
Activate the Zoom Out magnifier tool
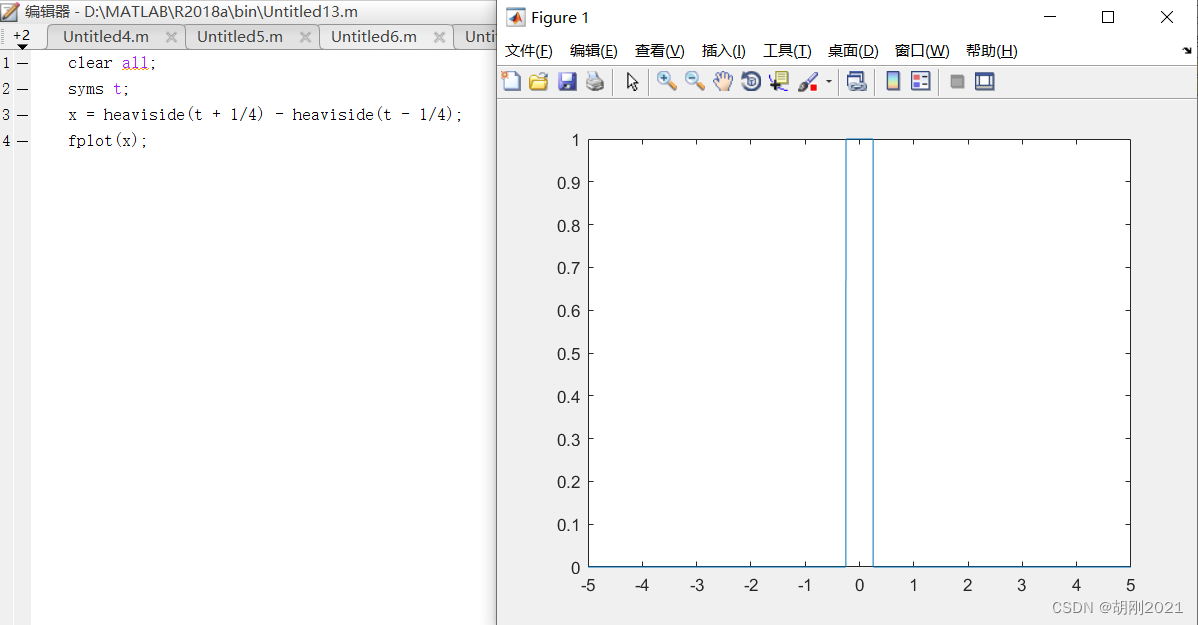tap(695, 81)
